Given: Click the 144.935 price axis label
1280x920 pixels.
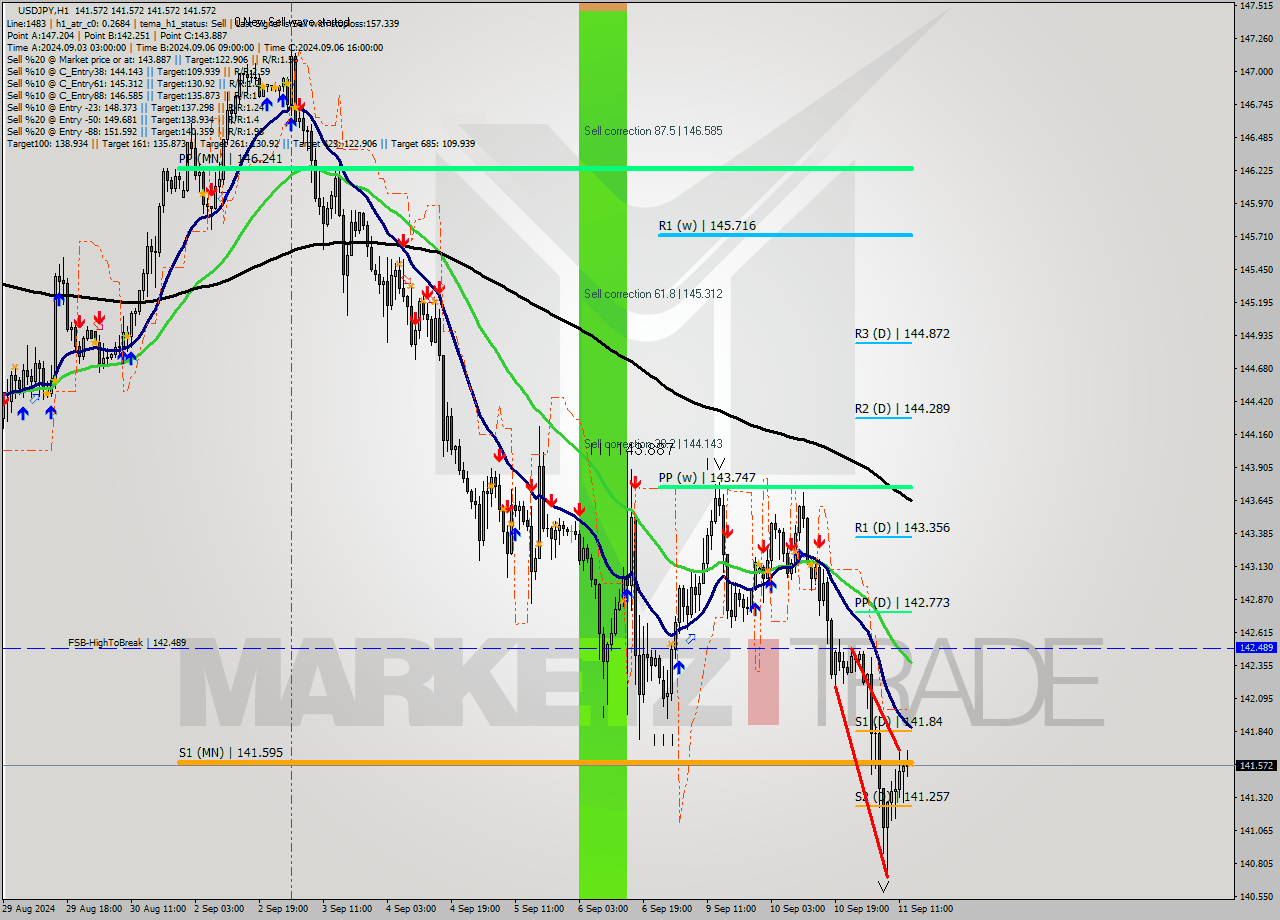Looking at the screenshot, I should [x=1256, y=336].
